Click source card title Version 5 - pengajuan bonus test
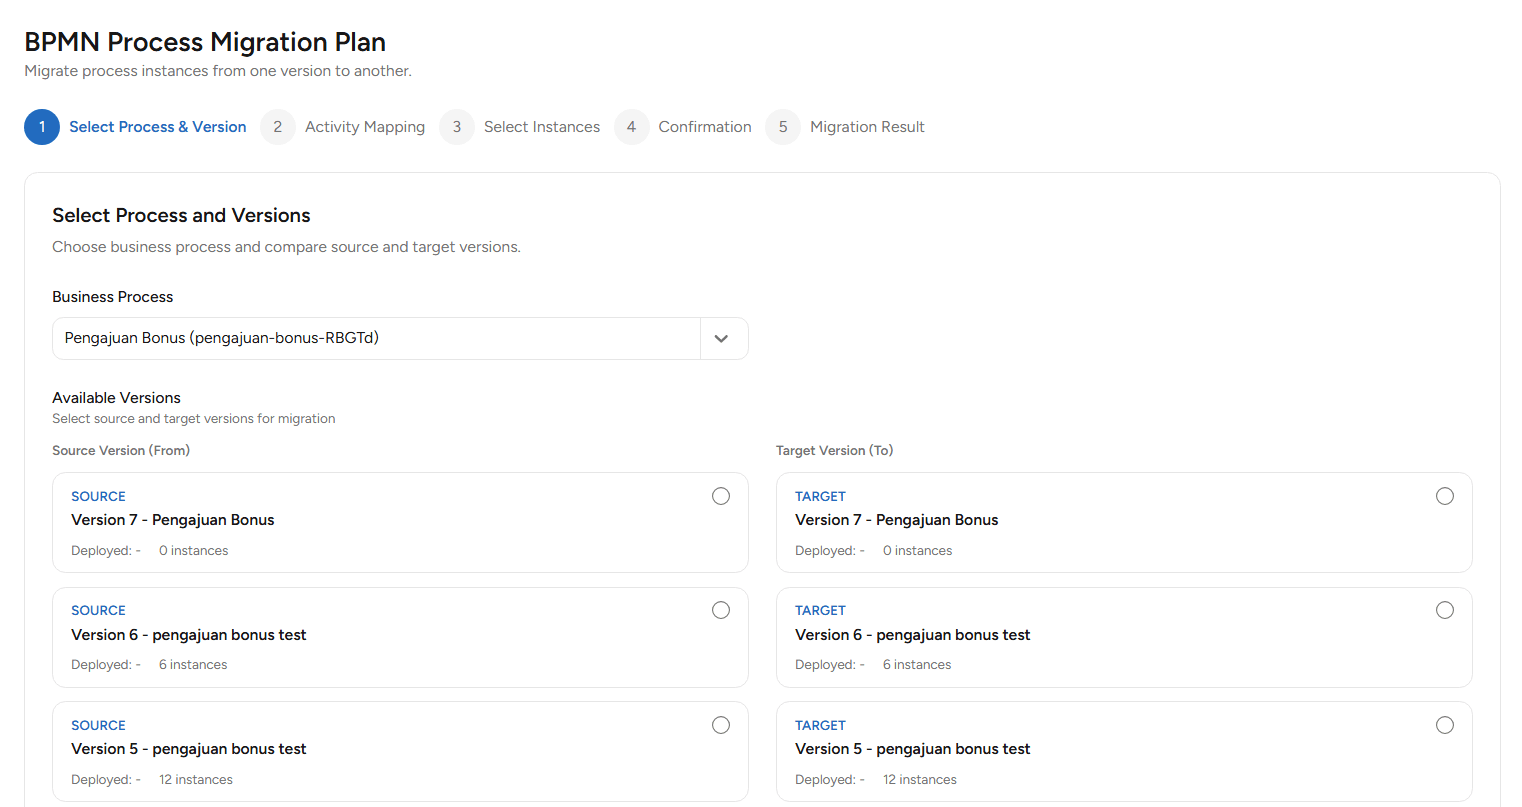Image resolution: width=1522 pixels, height=807 pixels. point(189,749)
